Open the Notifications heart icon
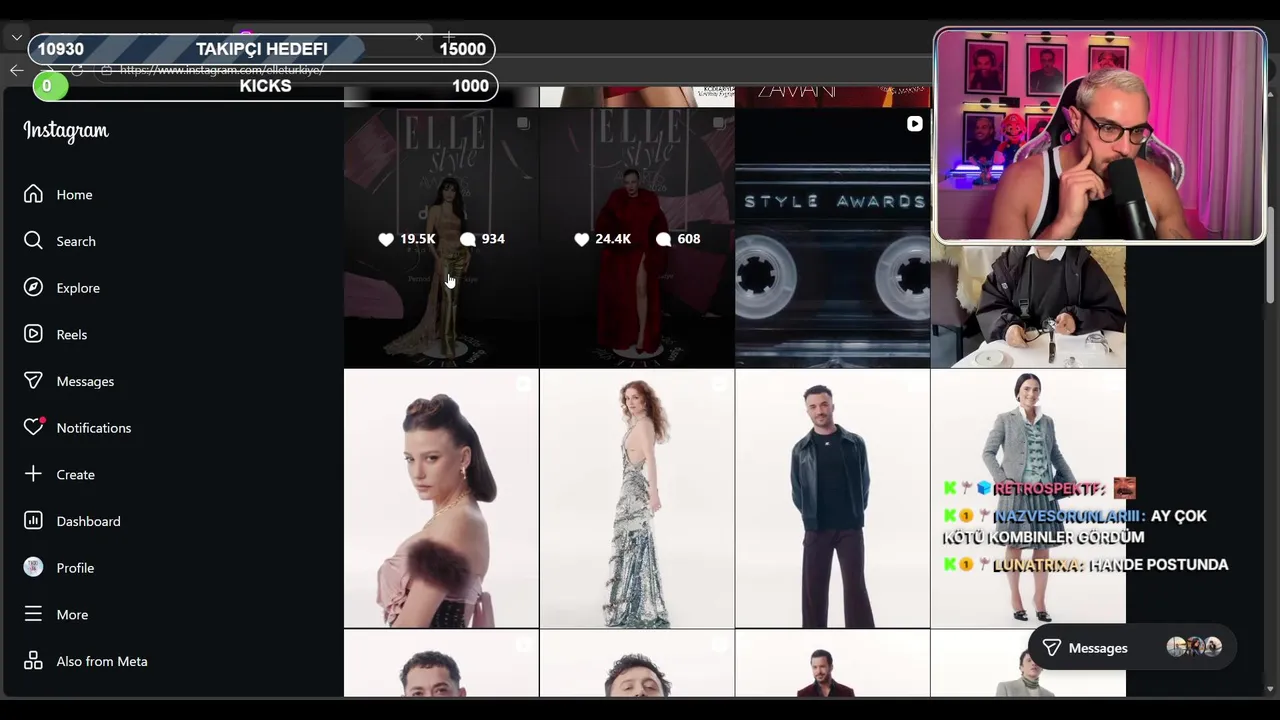1280x720 pixels. tap(34, 427)
